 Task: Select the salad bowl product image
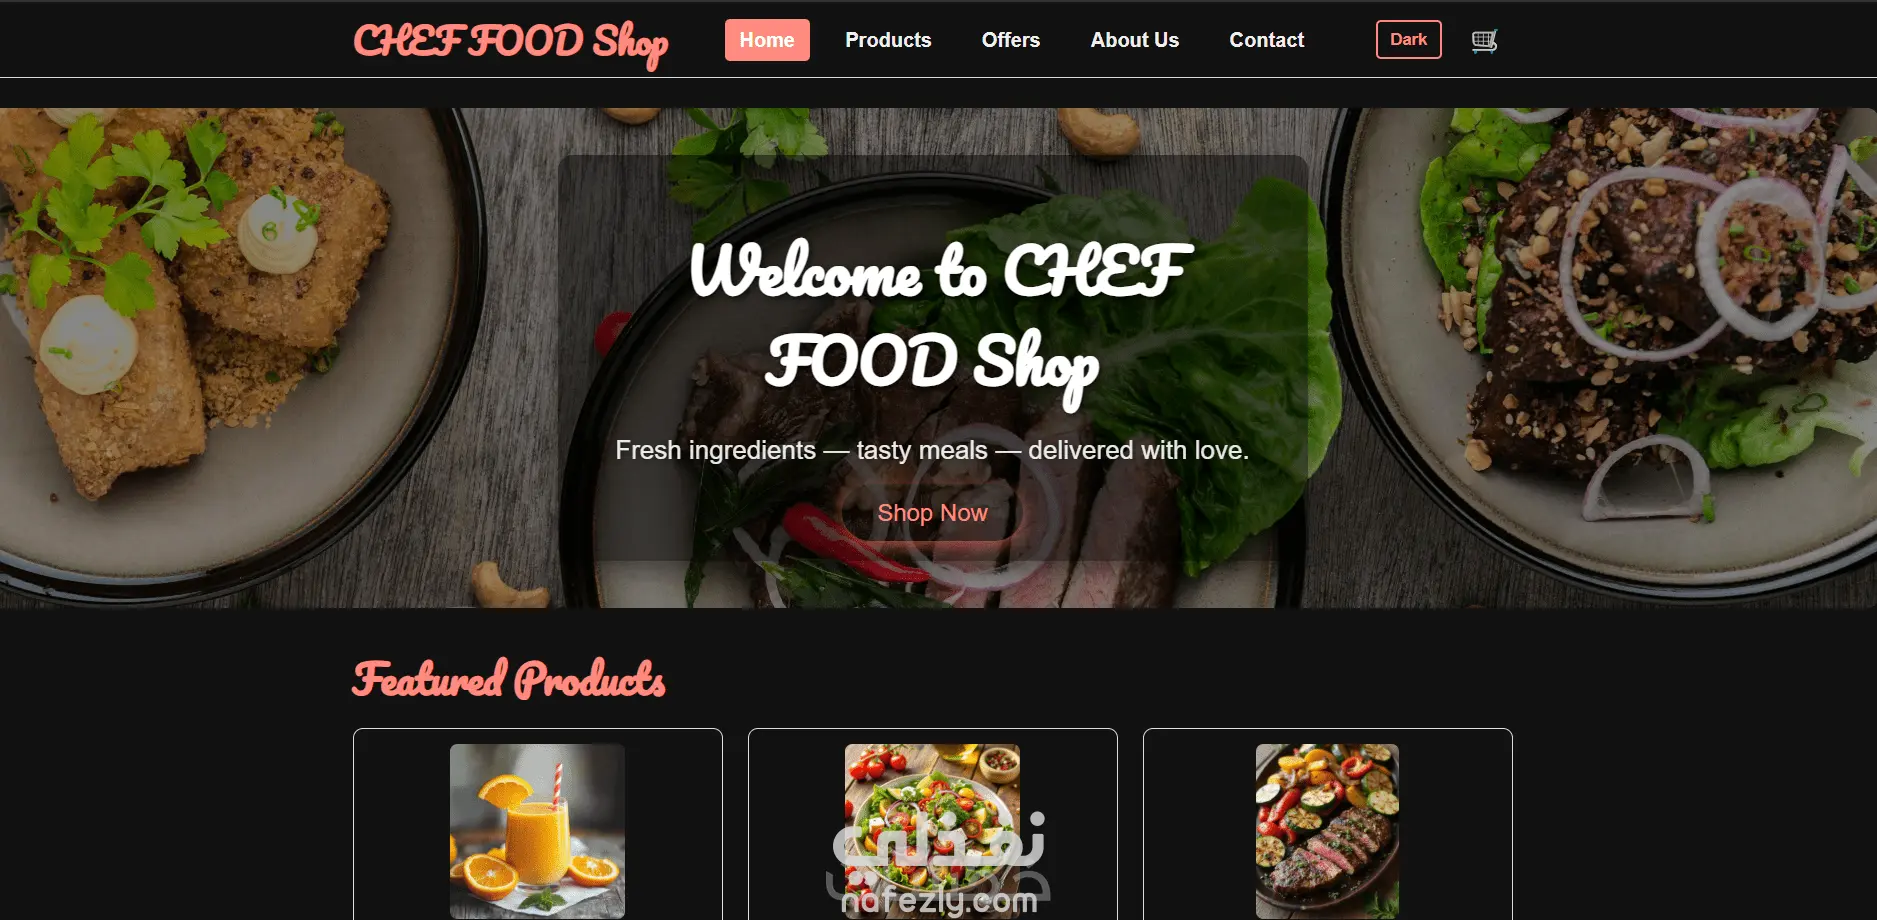point(932,831)
